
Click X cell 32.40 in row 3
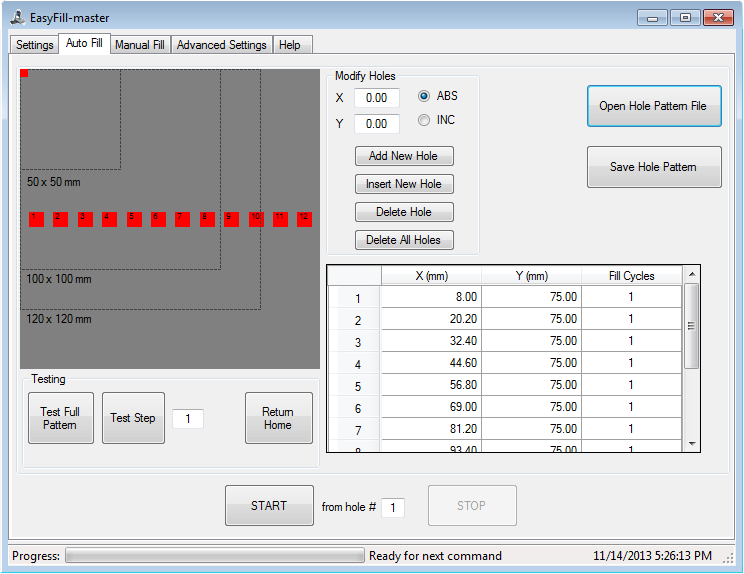pos(431,341)
